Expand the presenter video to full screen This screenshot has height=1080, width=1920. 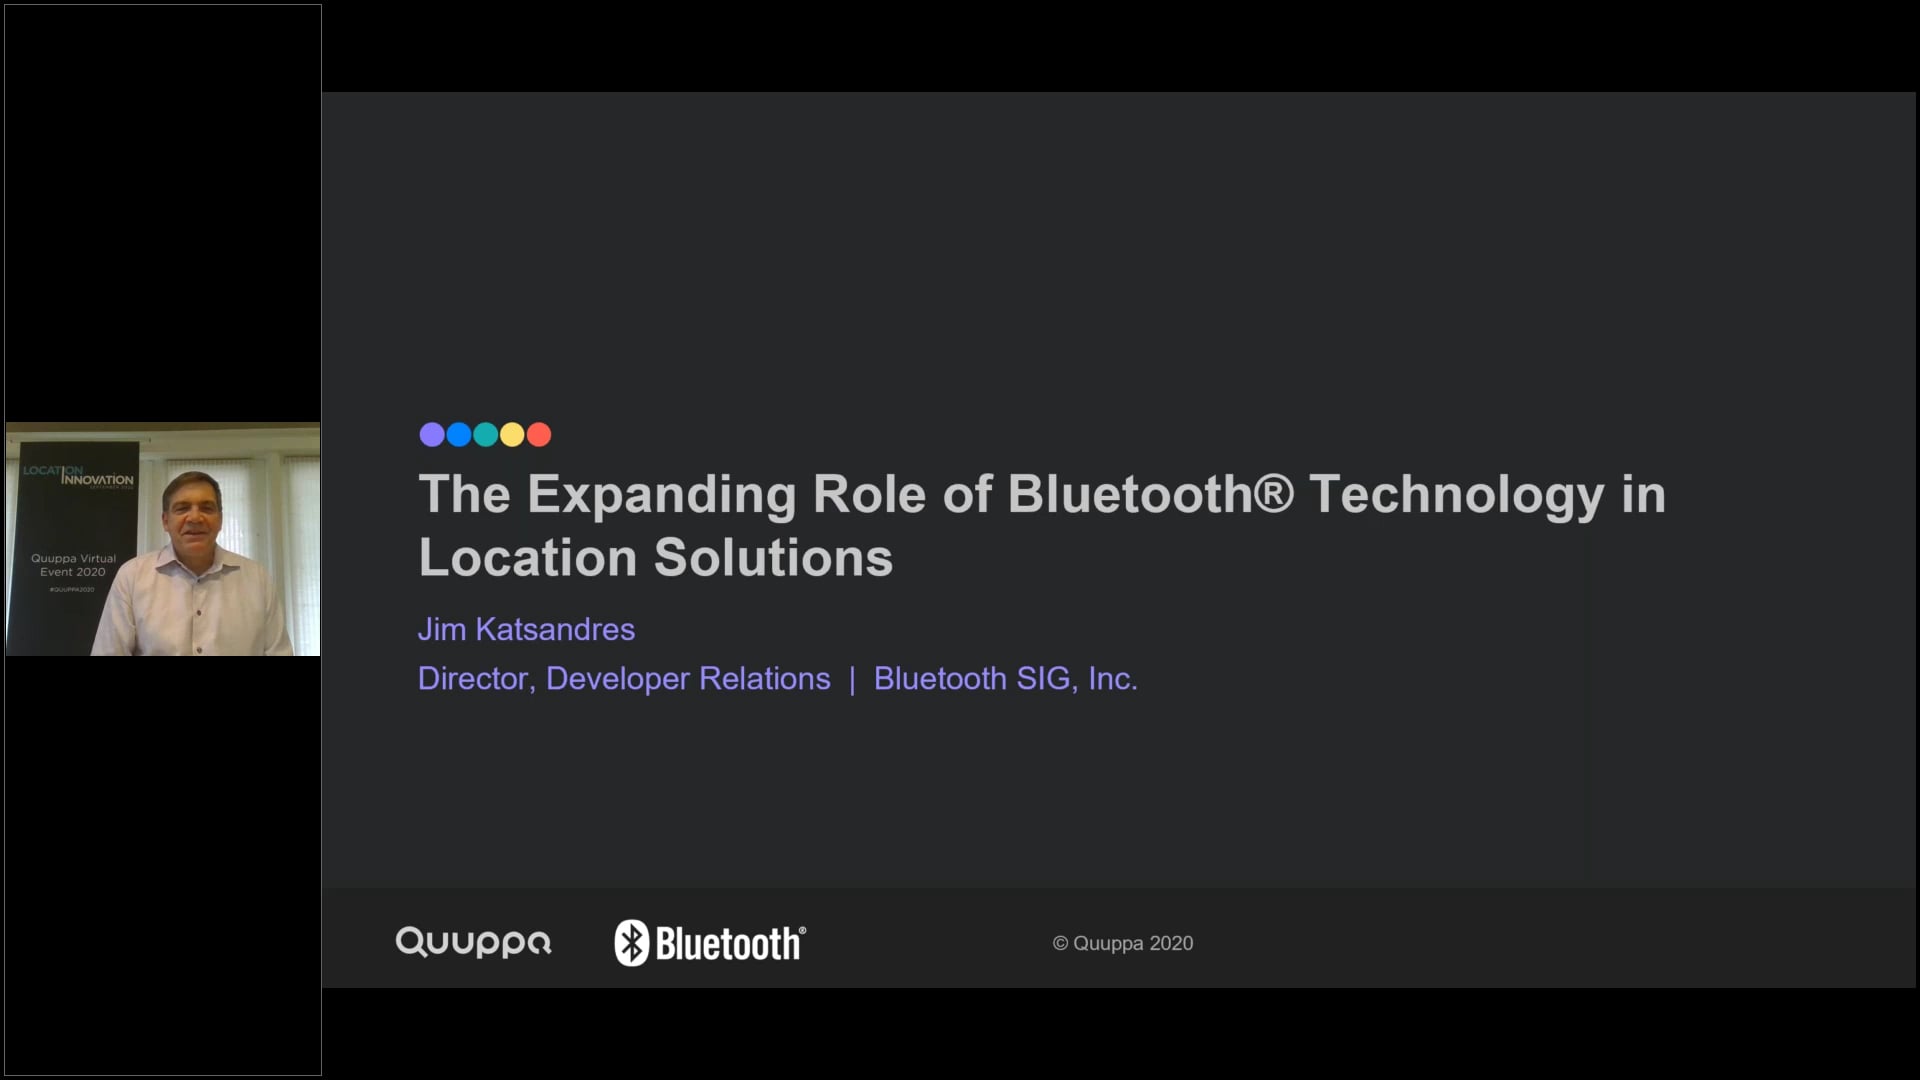tap(163, 539)
